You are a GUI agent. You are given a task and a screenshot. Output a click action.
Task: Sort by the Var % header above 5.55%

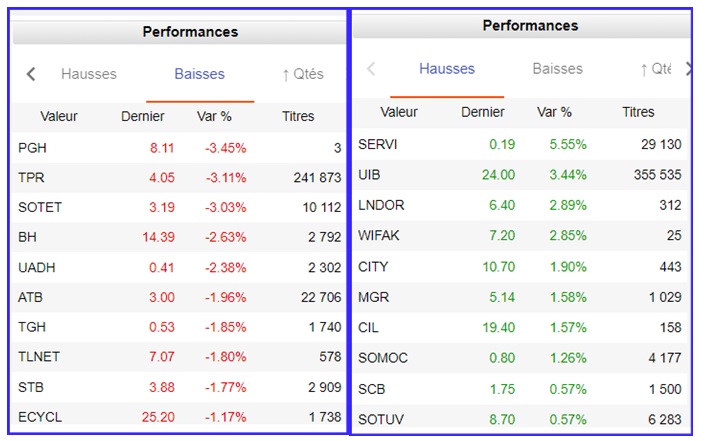pyautogui.click(x=554, y=112)
